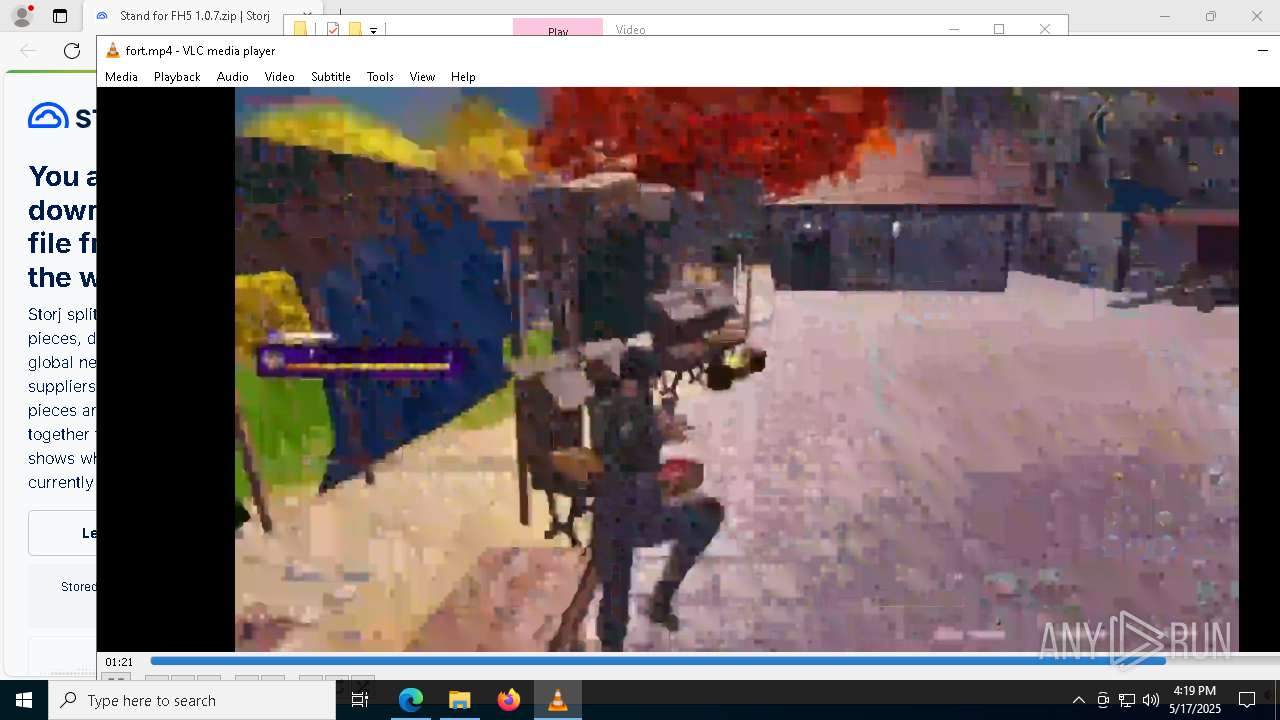The height and width of the screenshot is (720, 1280).
Task: Maximize the File Explorer window
Action: pyautogui.click(x=998, y=29)
